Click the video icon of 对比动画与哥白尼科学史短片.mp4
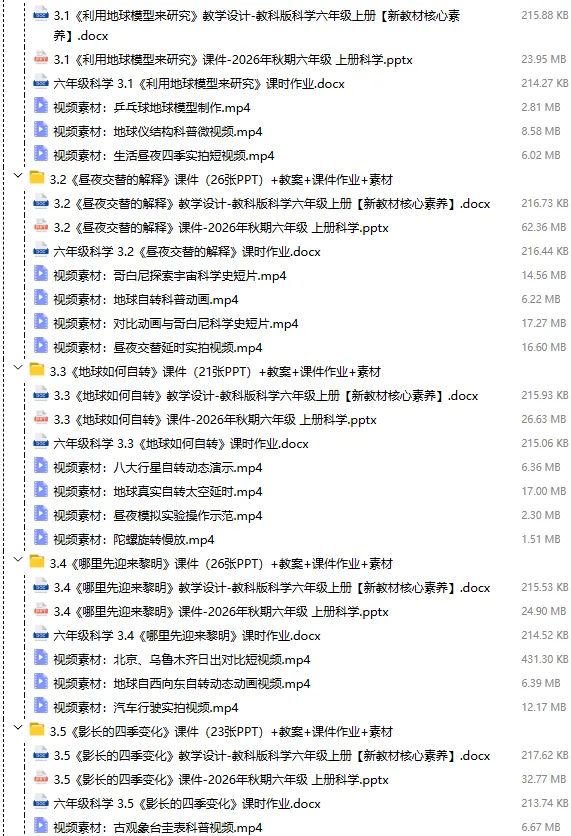571x836 pixels. click(41, 322)
